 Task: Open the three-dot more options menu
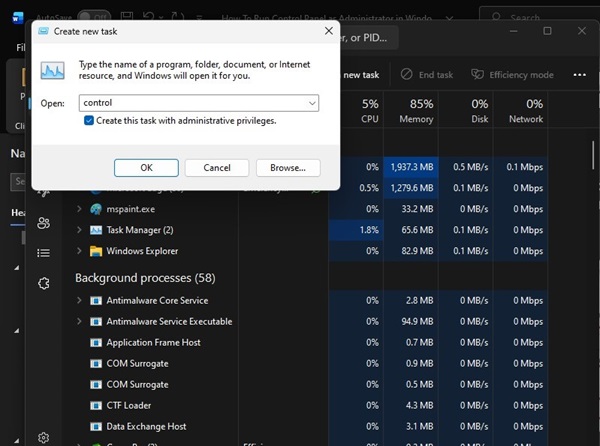pyautogui.click(x=579, y=75)
